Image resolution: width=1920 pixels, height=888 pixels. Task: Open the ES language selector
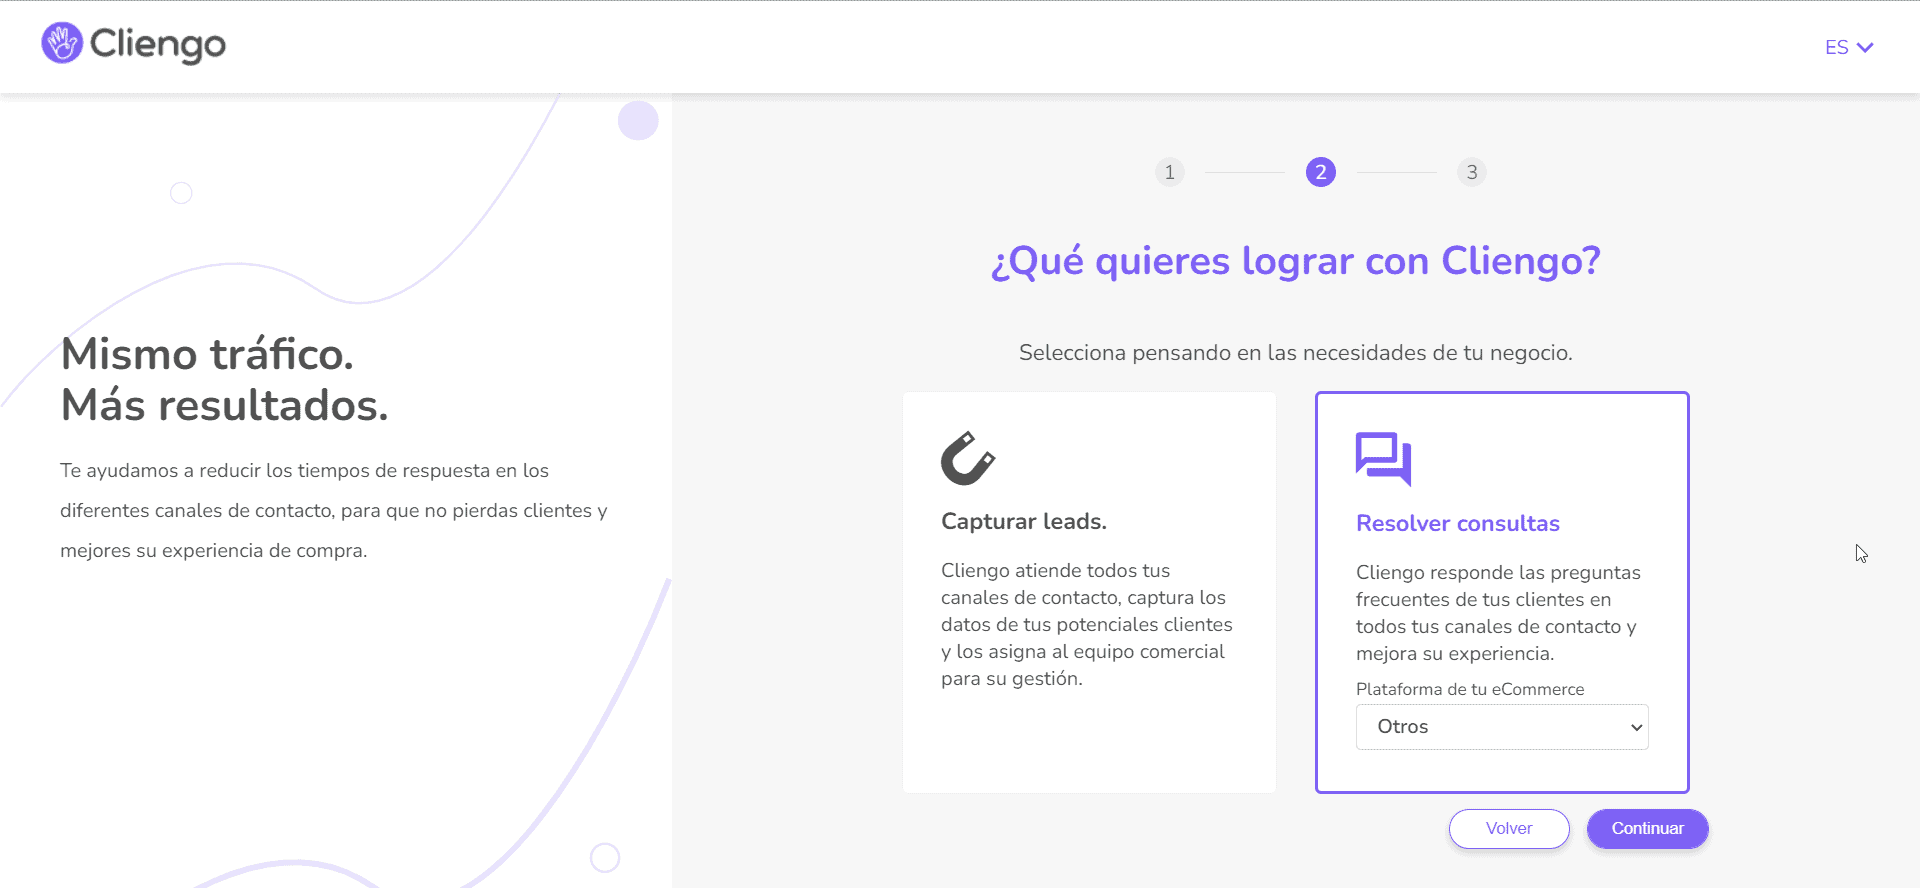tap(1849, 47)
